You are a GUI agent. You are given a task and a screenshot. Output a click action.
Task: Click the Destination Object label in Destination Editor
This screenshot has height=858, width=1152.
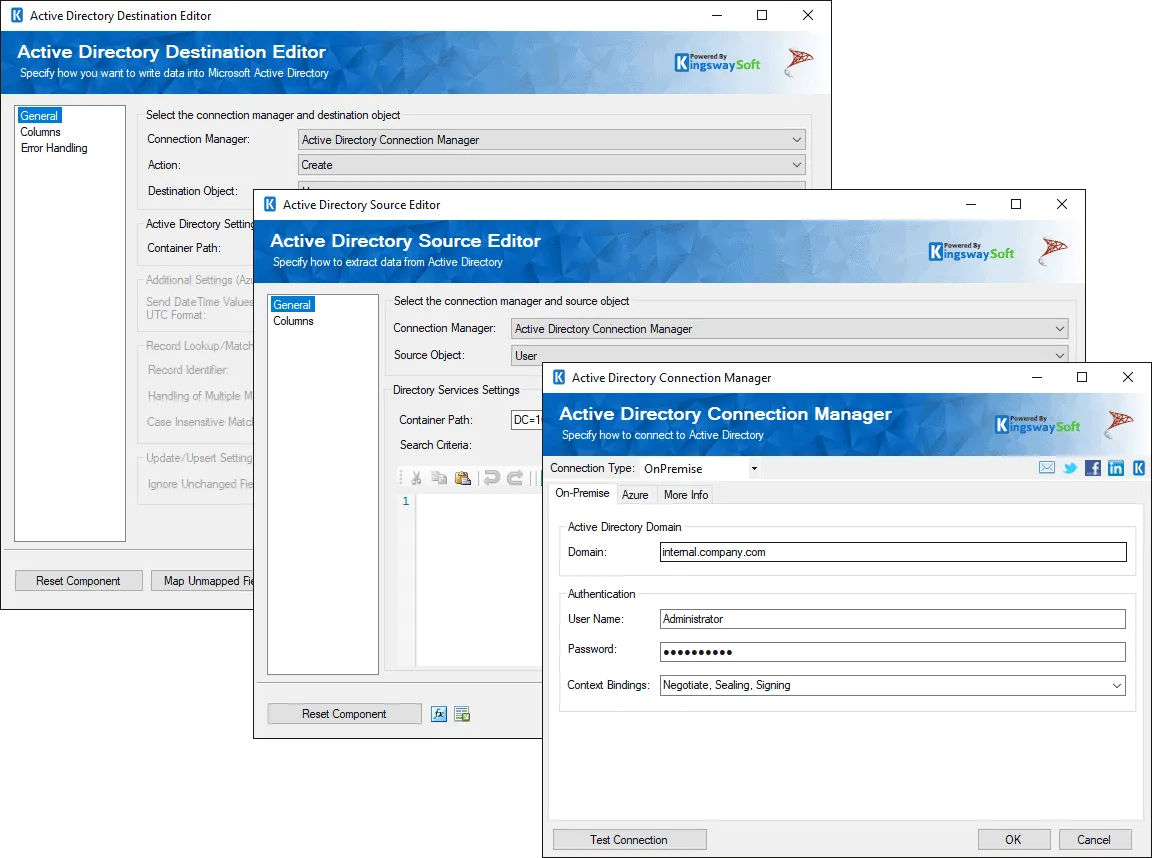[x=192, y=191]
